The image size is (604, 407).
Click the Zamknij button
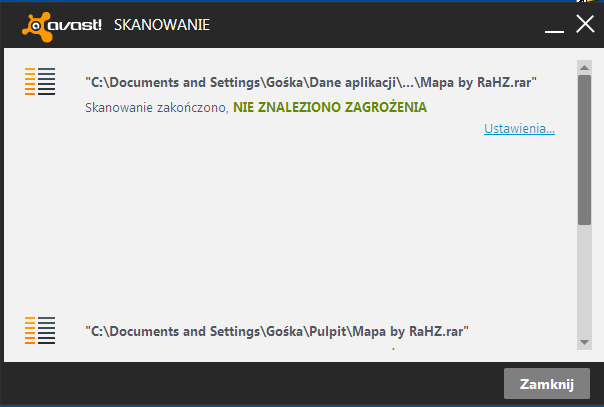pos(547,384)
